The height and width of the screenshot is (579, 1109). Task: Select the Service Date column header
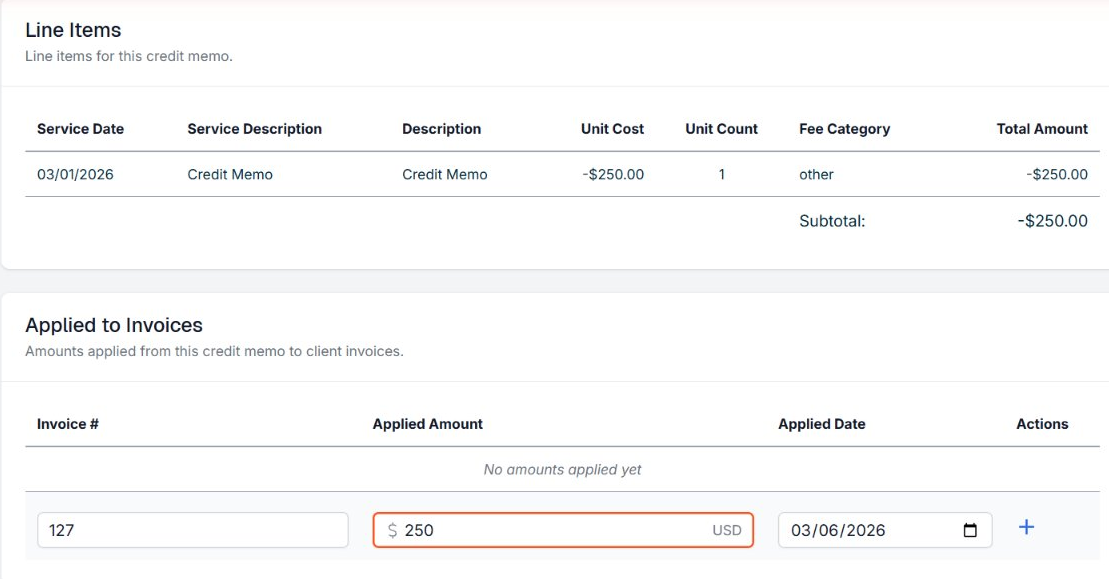point(80,129)
